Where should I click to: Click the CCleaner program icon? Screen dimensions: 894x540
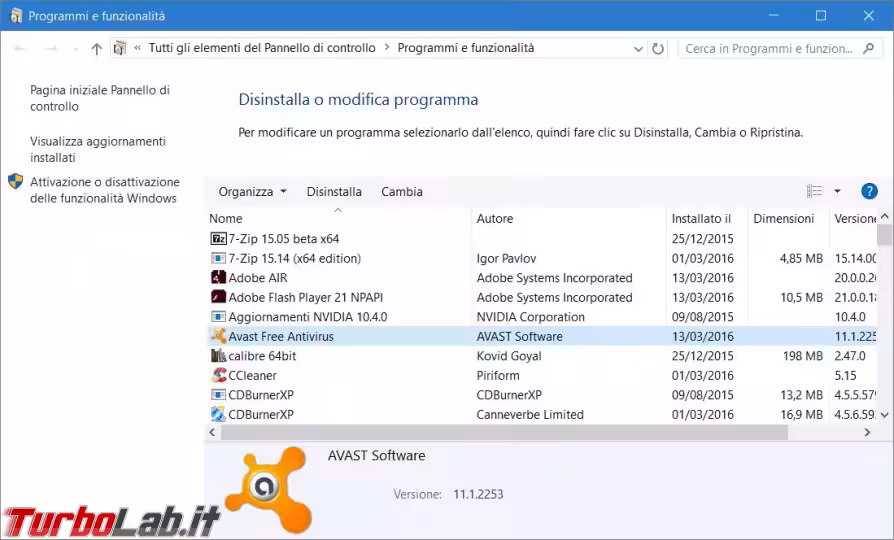tap(218, 375)
